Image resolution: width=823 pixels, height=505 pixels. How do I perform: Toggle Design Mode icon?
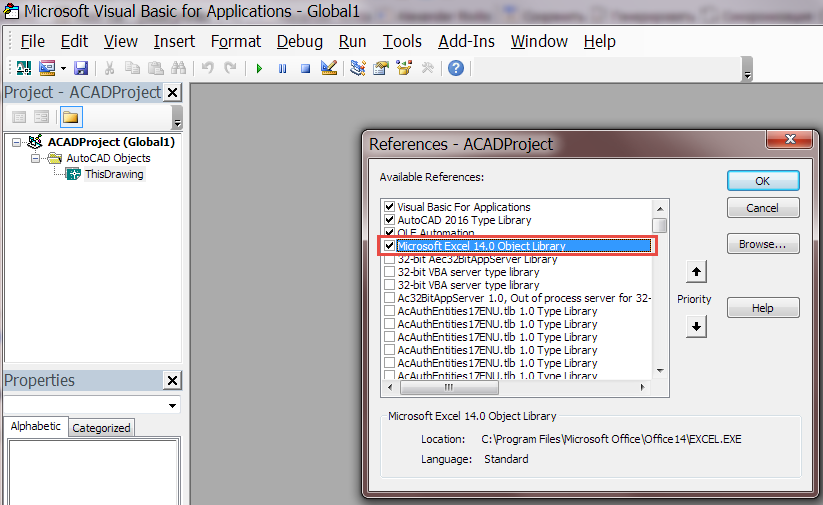coord(329,68)
